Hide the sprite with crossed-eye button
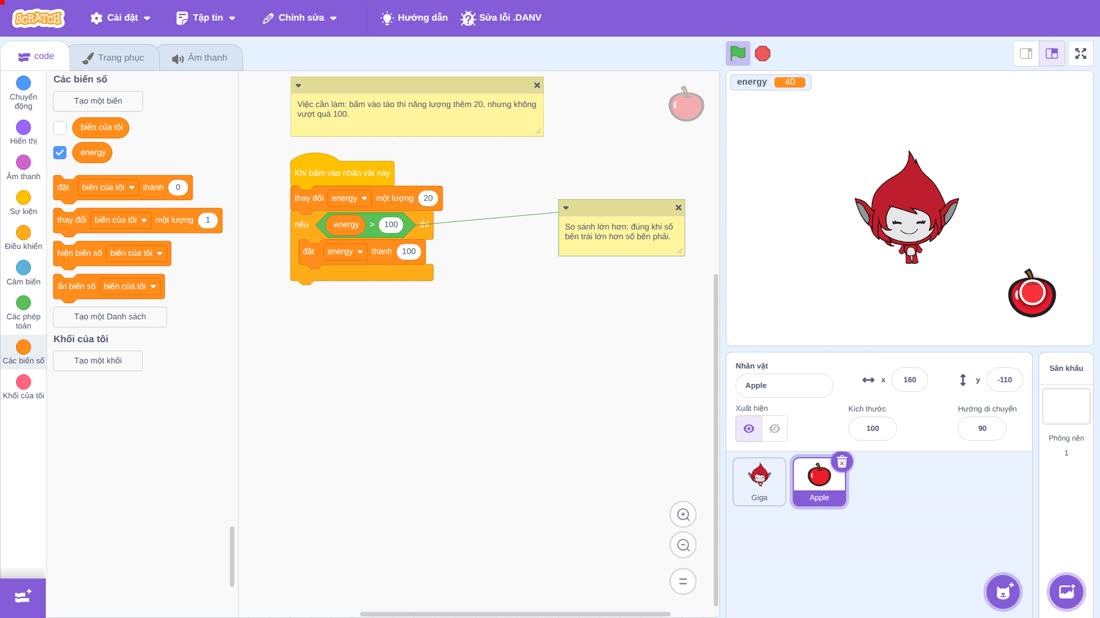 coord(774,429)
